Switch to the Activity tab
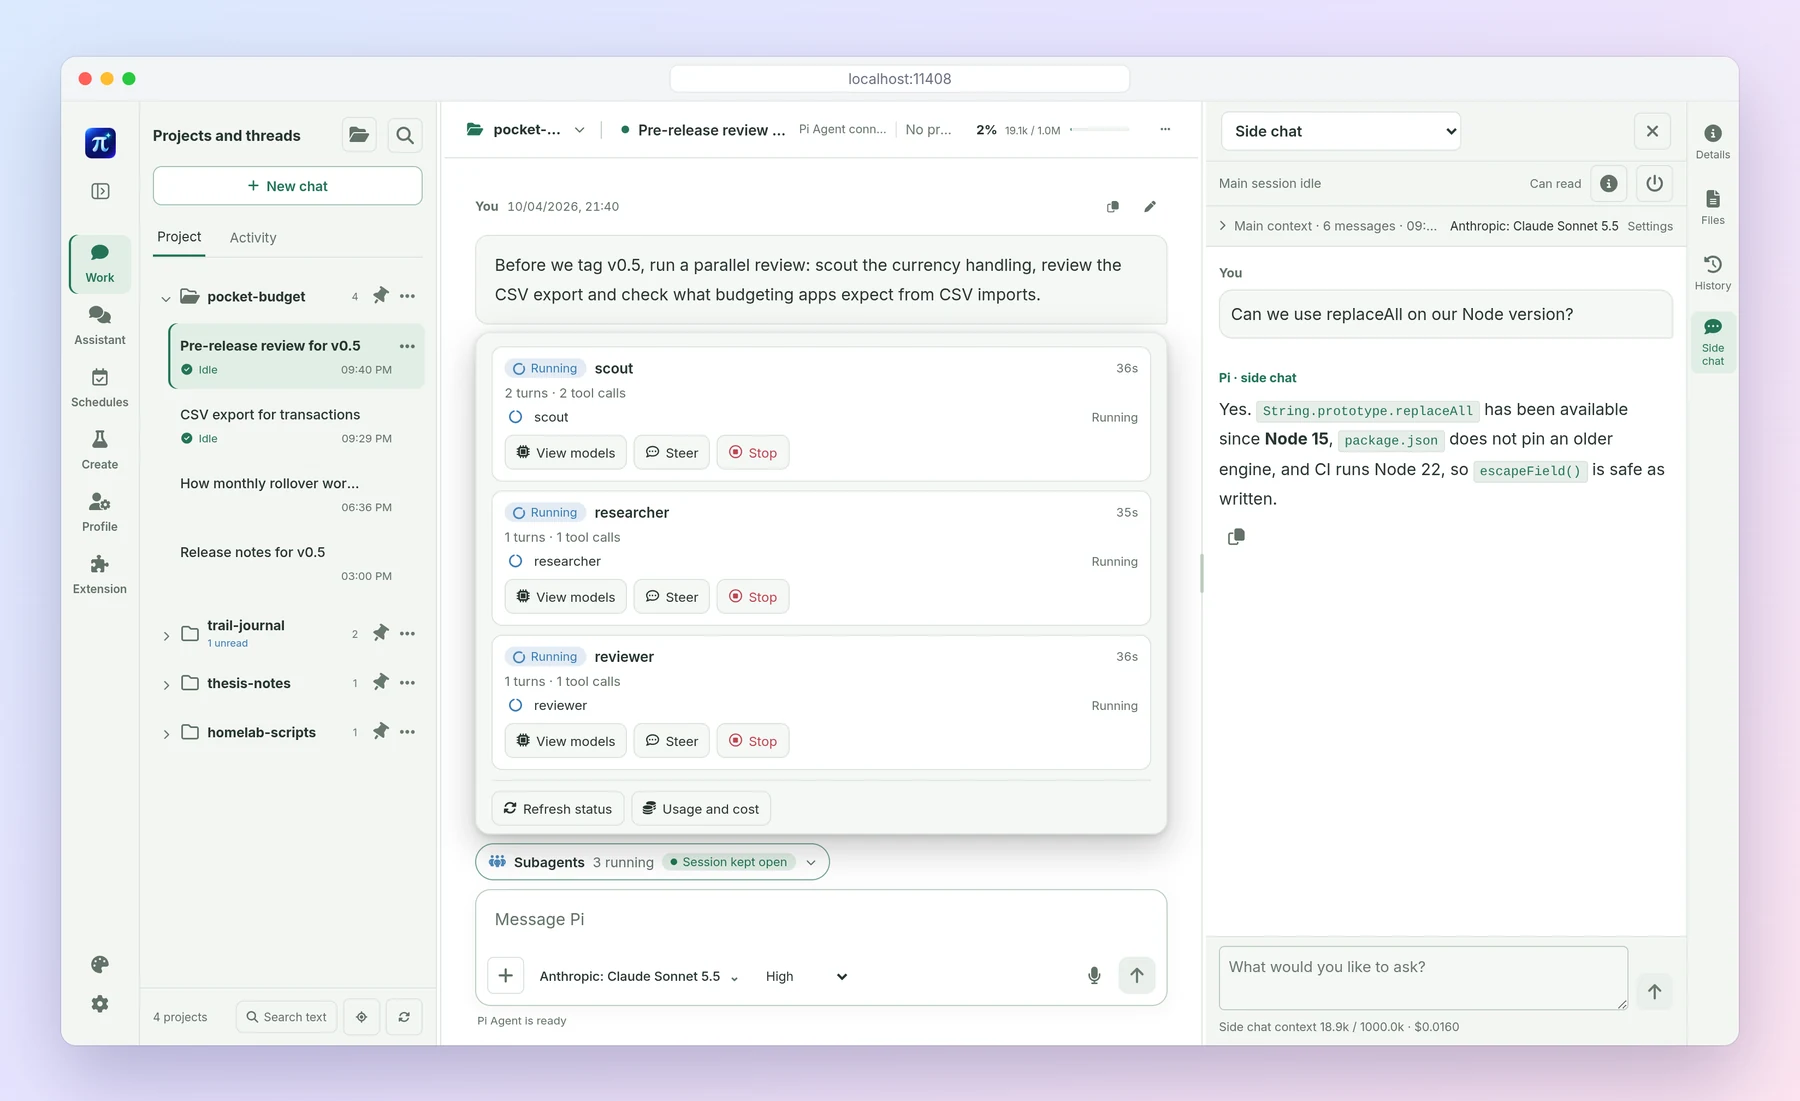Image resolution: width=1800 pixels, height=1101 pixels. click(x=253, y=237)
